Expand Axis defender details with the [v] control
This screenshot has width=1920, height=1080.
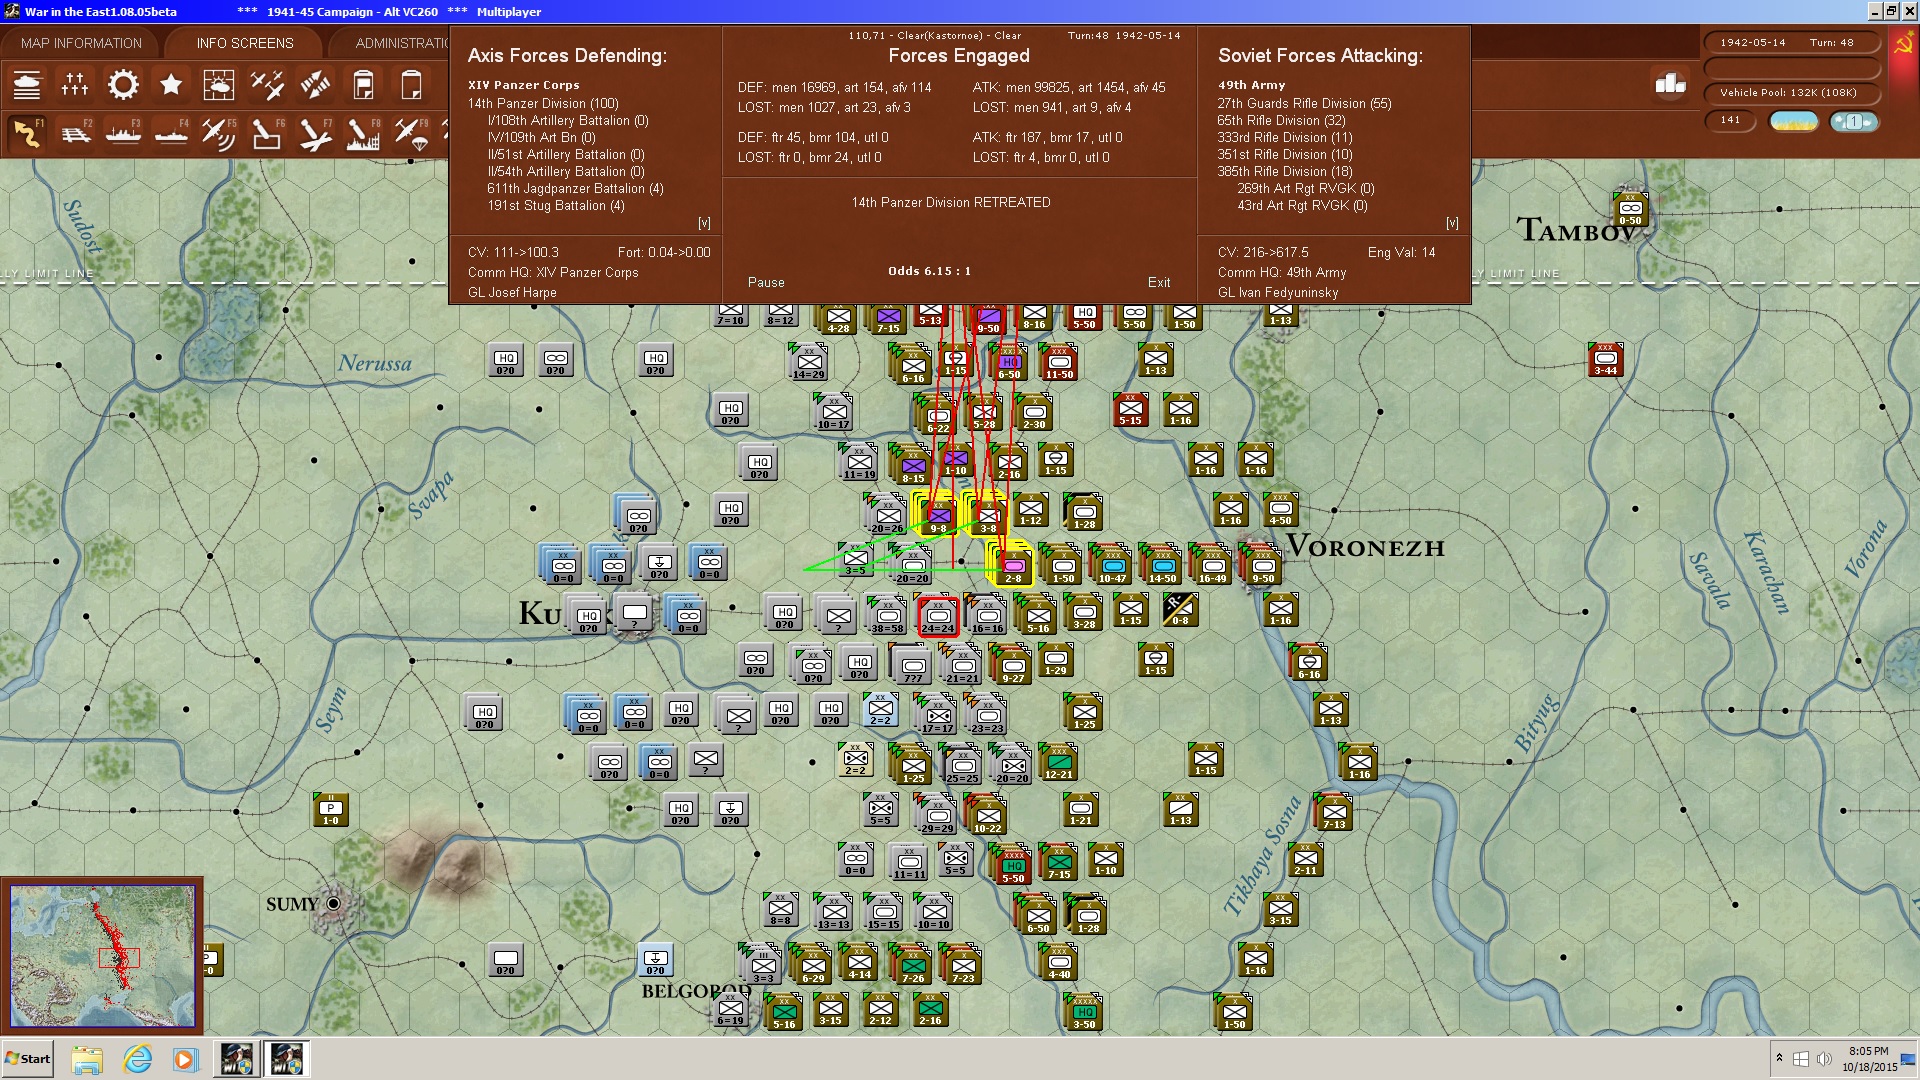[702, 224]
